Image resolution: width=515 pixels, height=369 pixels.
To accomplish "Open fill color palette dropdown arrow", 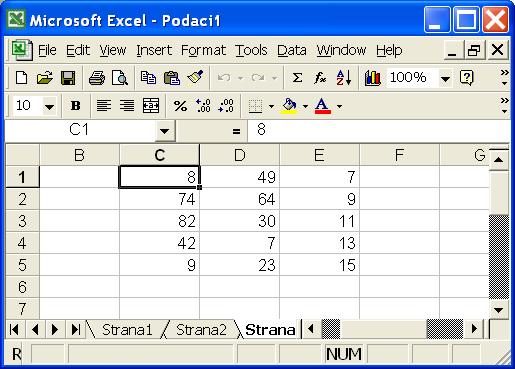I will click(305, 107).
